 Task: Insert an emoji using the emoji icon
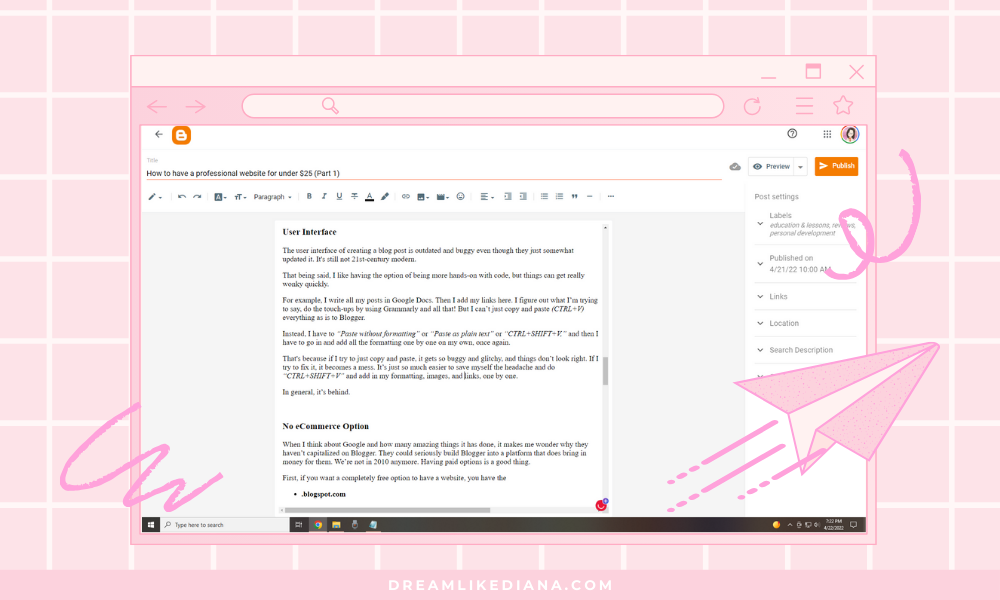point(460,197)
